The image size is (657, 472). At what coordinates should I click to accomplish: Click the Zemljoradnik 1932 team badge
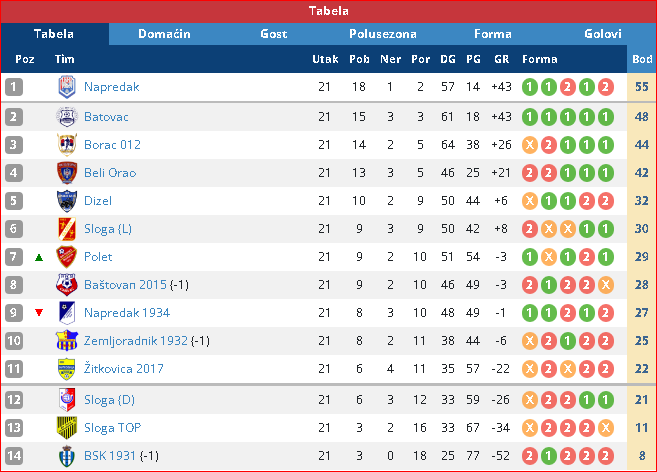(x=67, y=341)
